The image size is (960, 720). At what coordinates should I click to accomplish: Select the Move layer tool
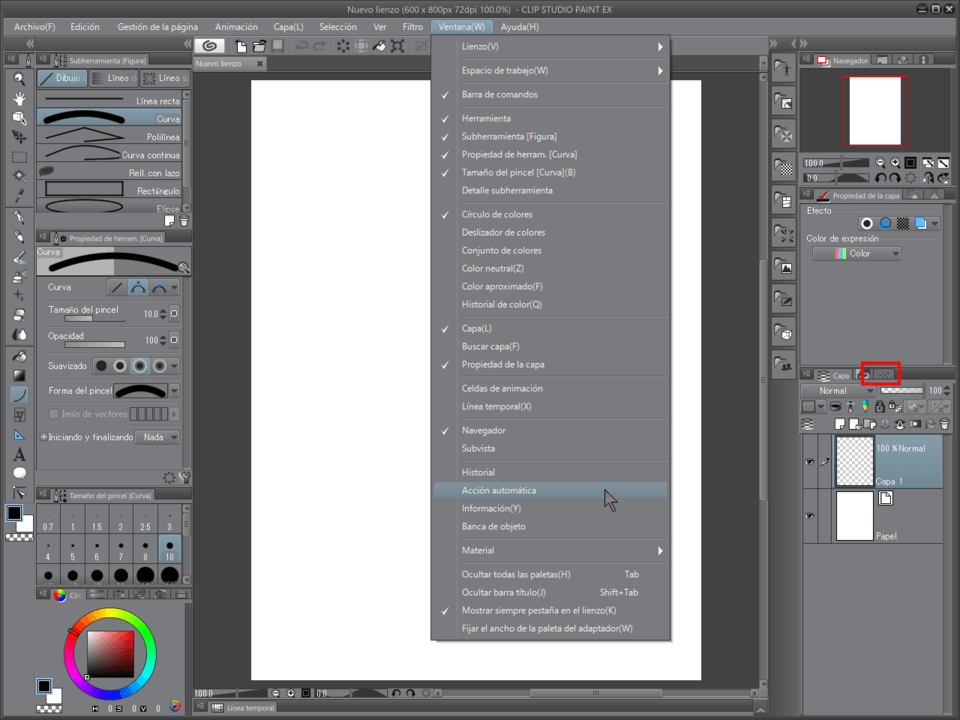pos(20,137)
